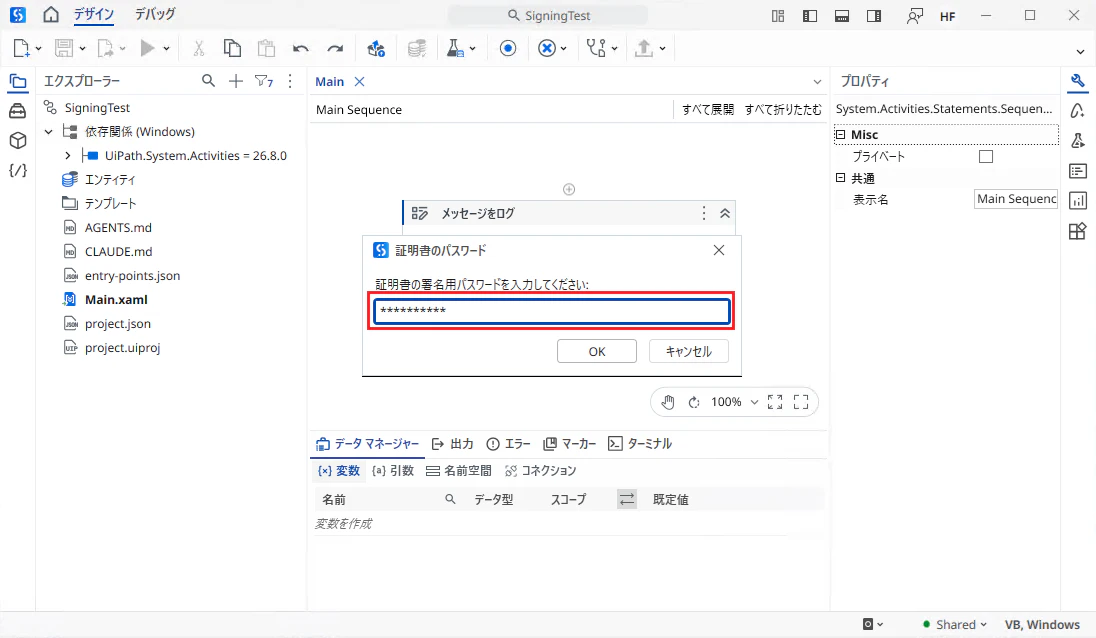Open the エラー panel tab
Screen dimensions: 1096x638
[508, 444]
